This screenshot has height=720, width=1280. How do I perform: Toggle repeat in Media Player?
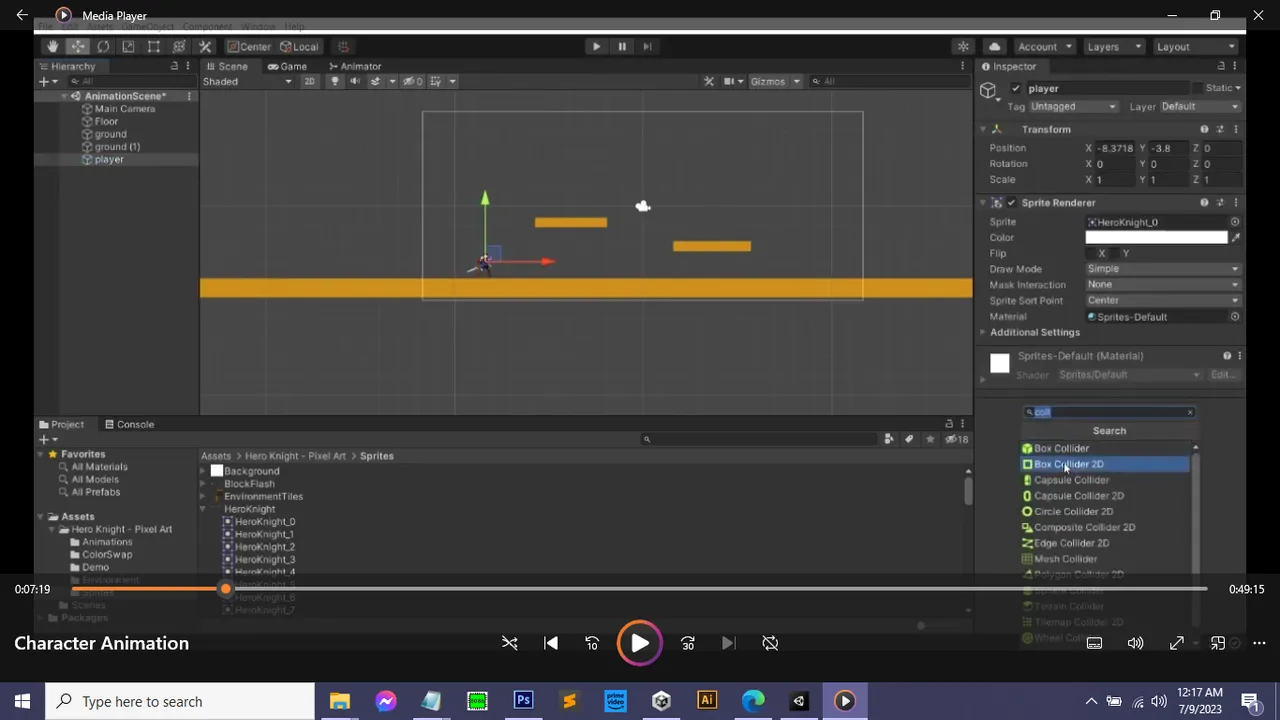(770, 643)
